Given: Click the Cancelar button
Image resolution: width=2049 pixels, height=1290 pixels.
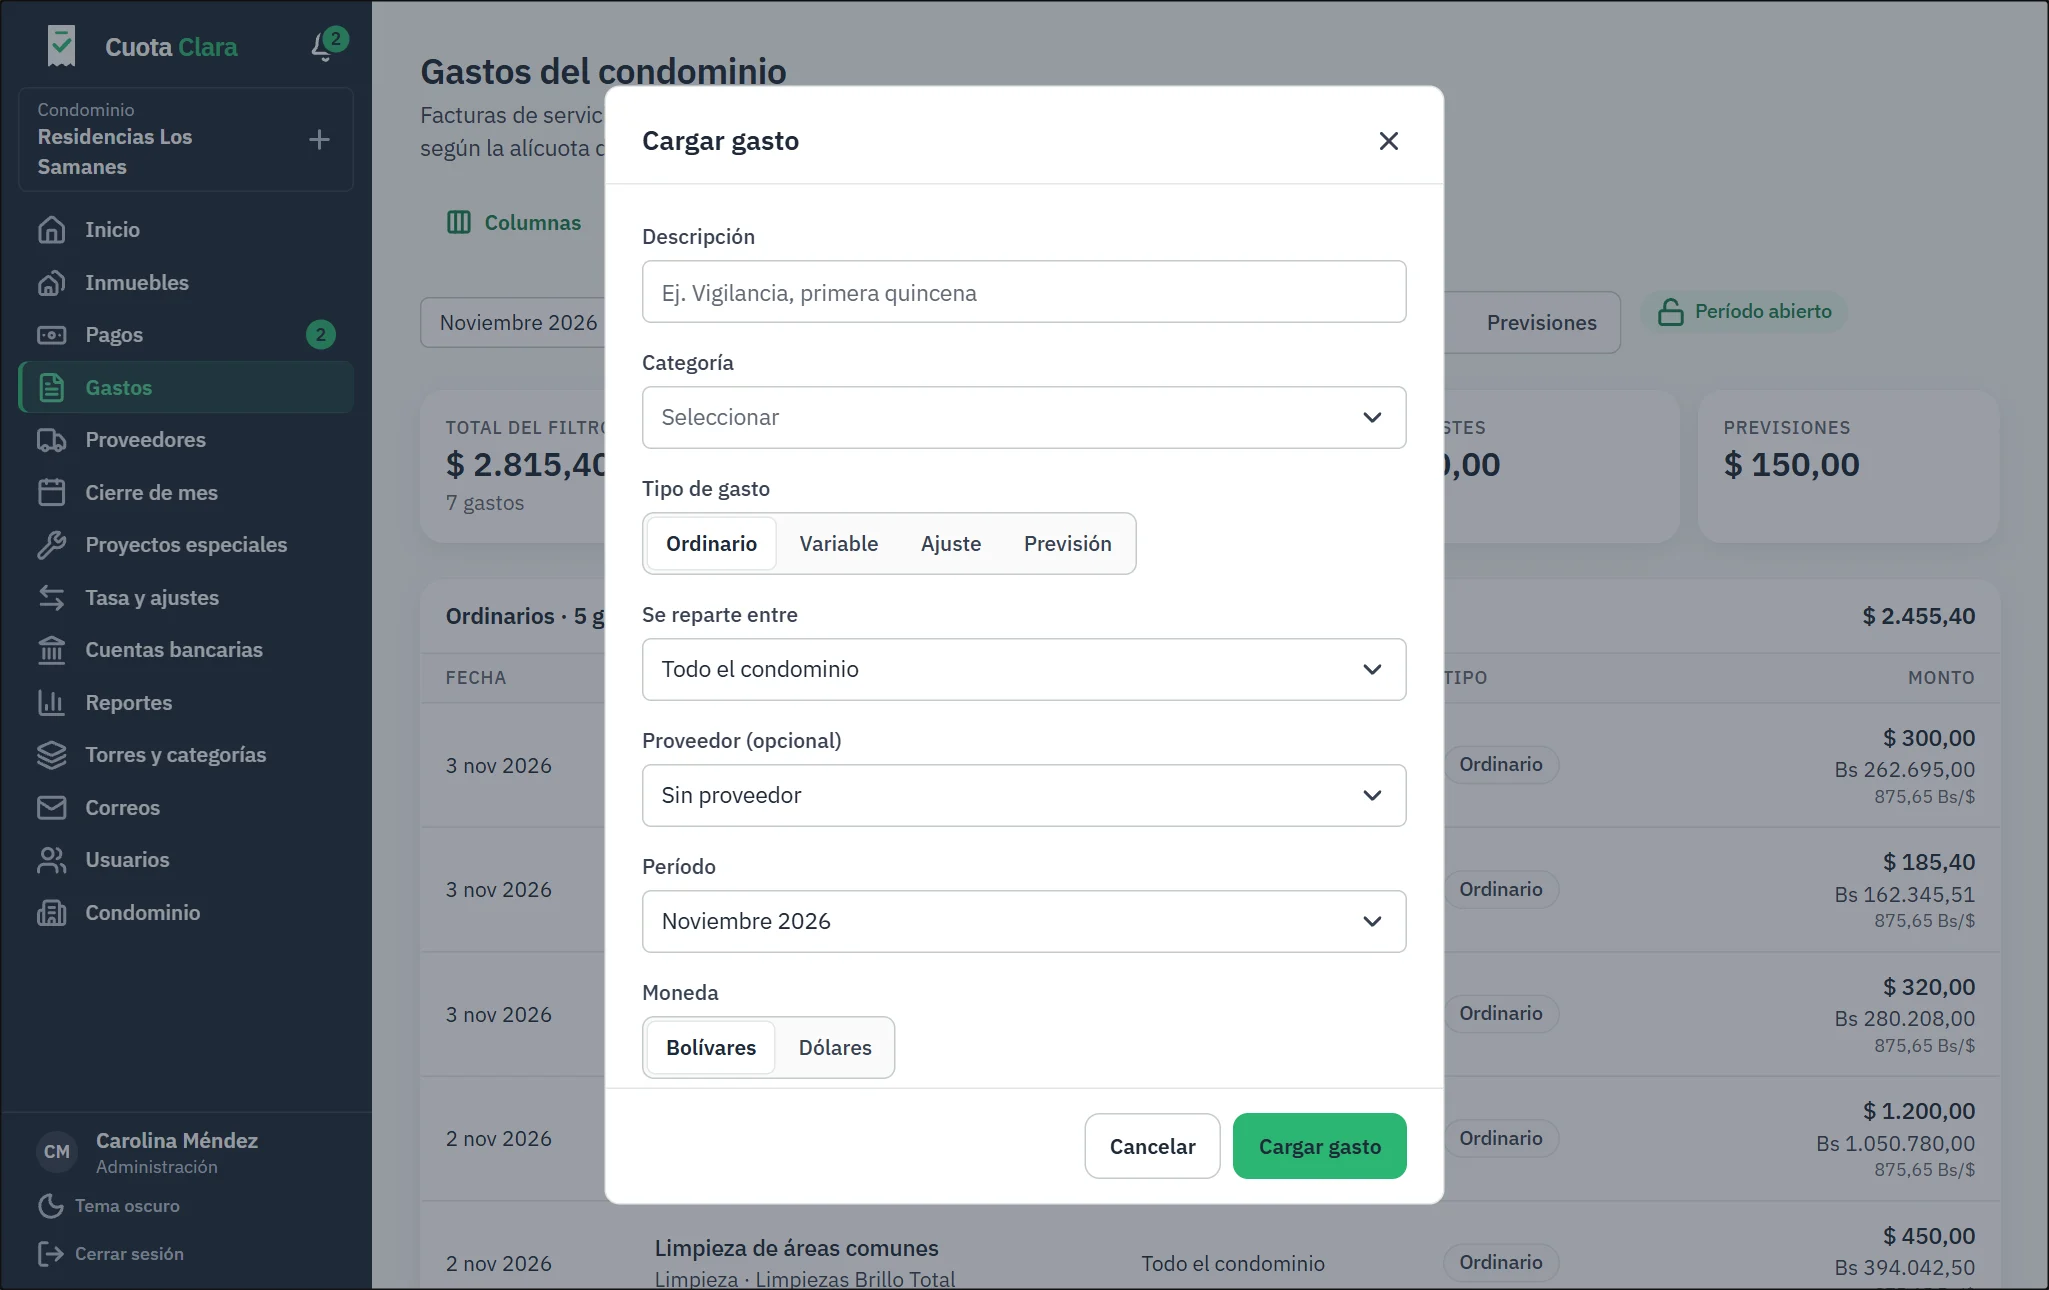Looking at the screenshot, I should [1152, 1147].
